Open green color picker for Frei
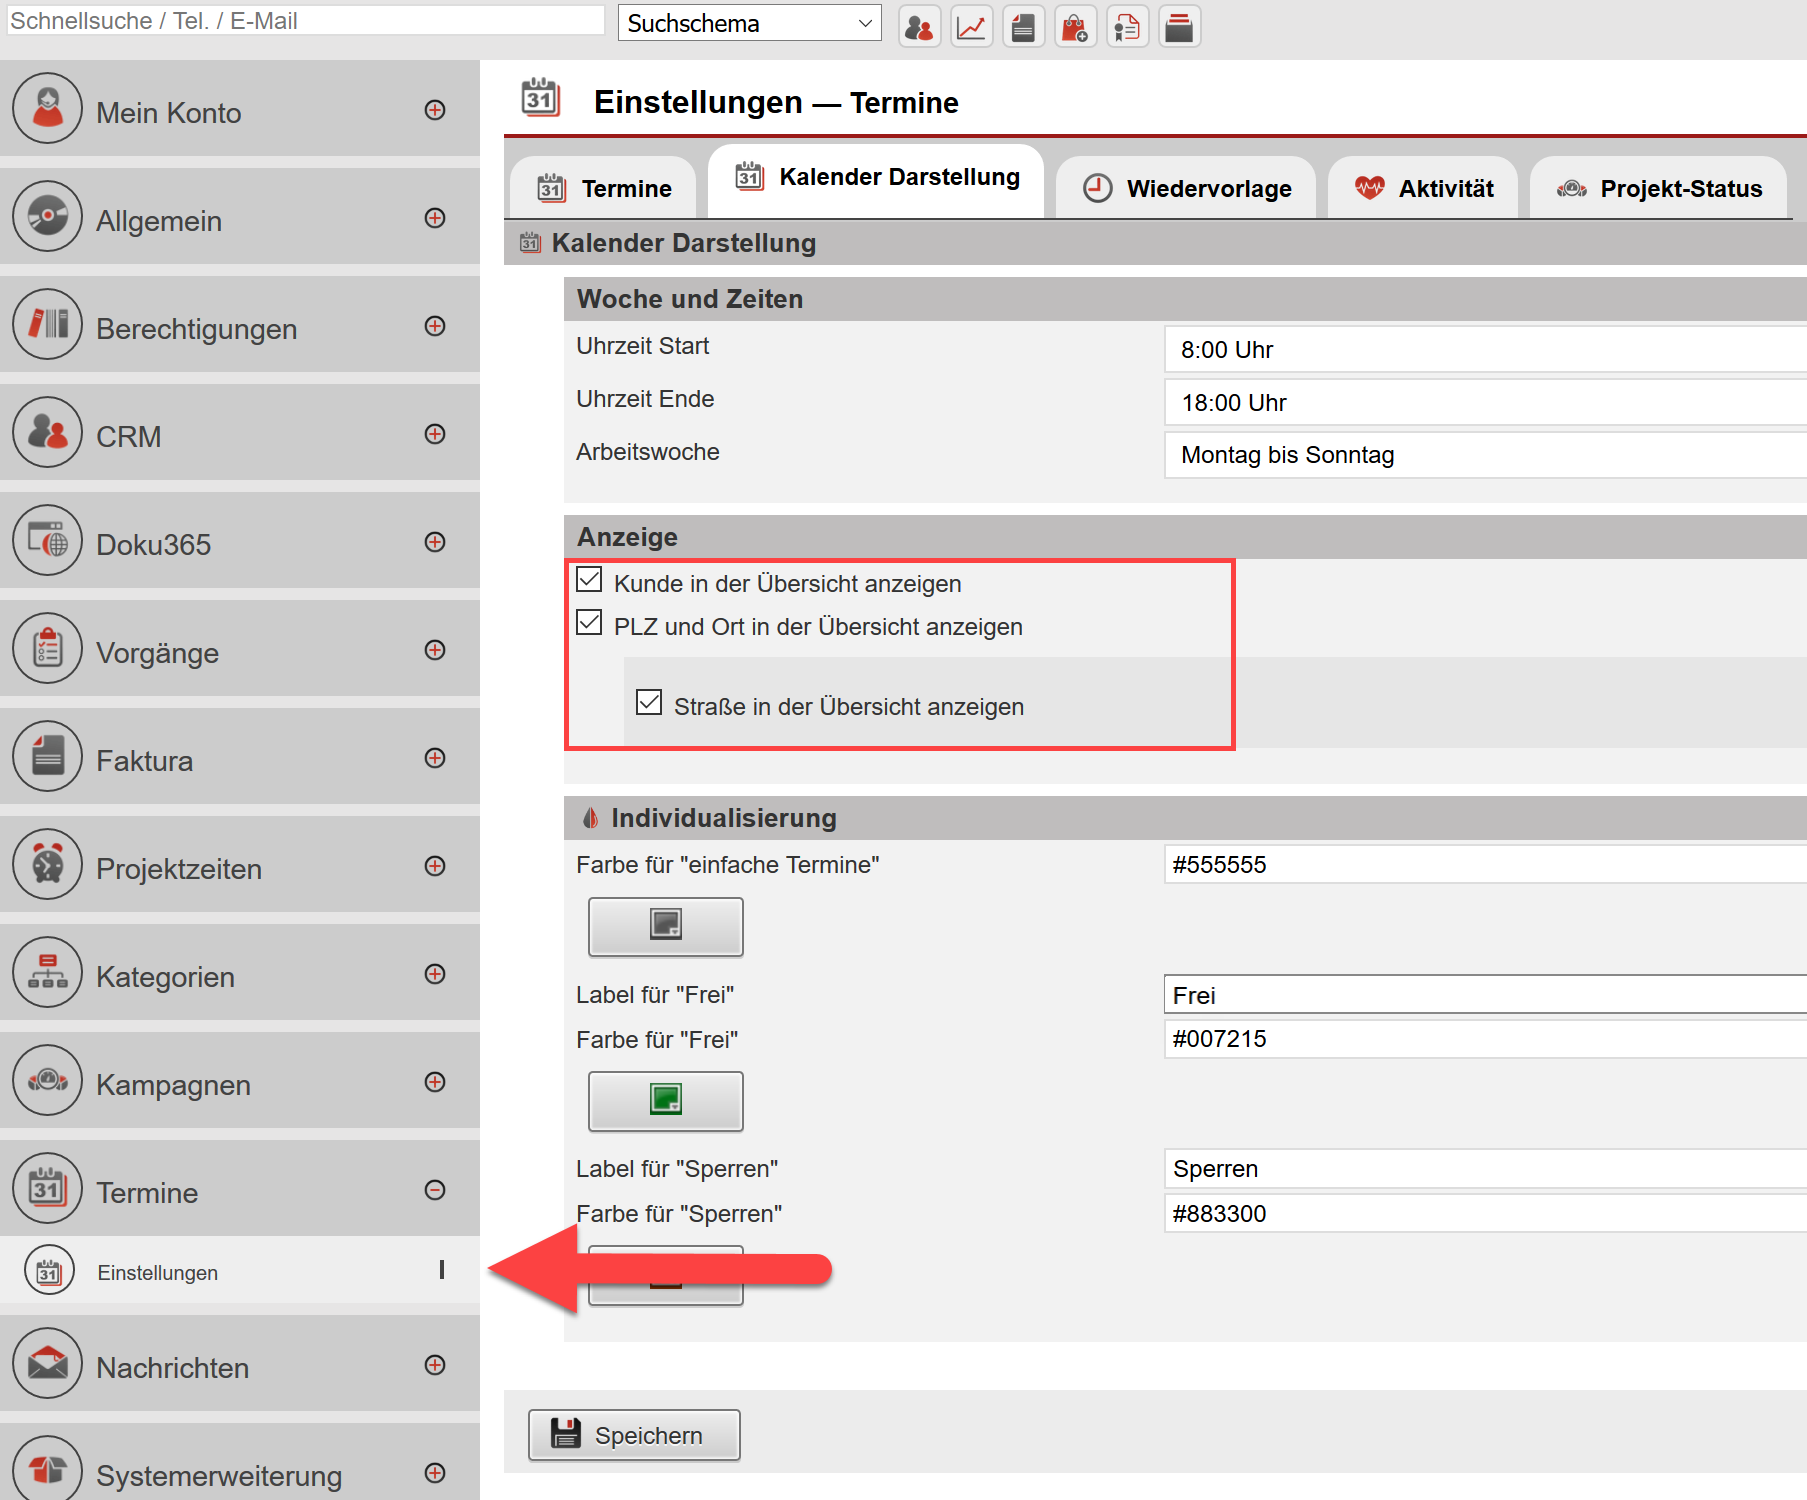Image resolution: width=1807 pixels, height=1500 pixels. (666, 1101)
